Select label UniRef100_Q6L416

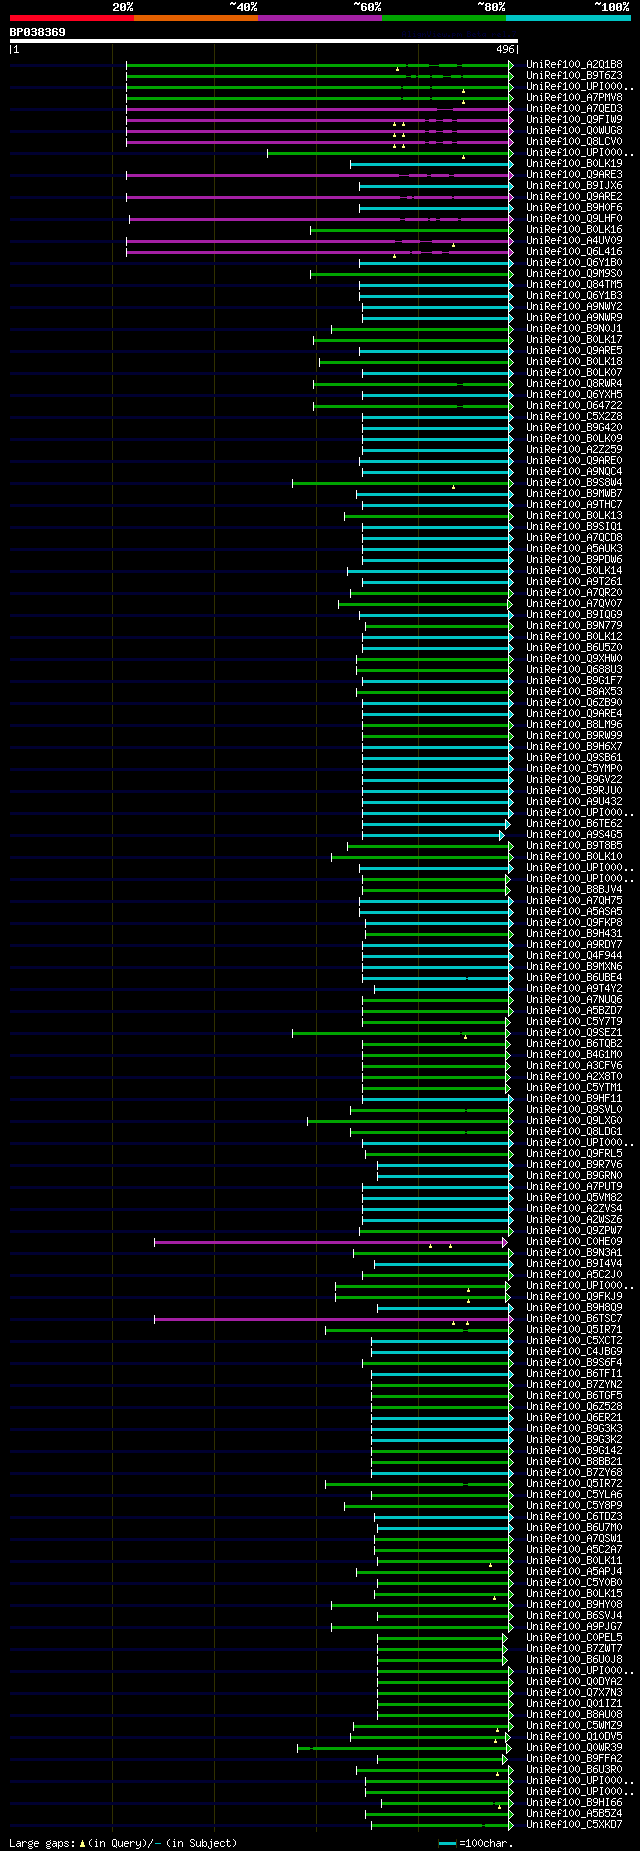(x=574, y=252)
